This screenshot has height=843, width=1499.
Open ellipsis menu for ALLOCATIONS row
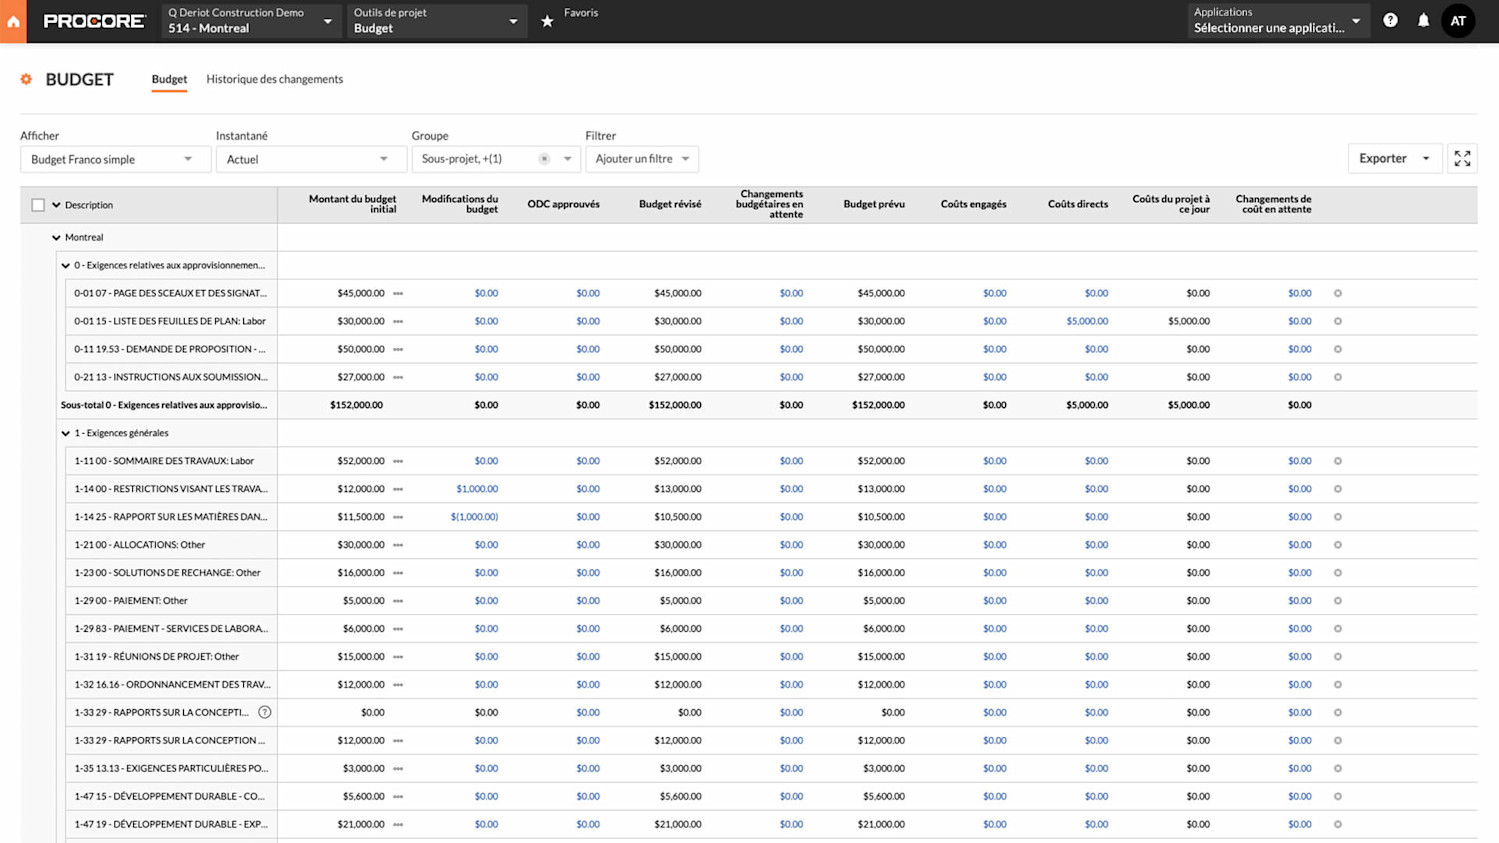[398, 545]
